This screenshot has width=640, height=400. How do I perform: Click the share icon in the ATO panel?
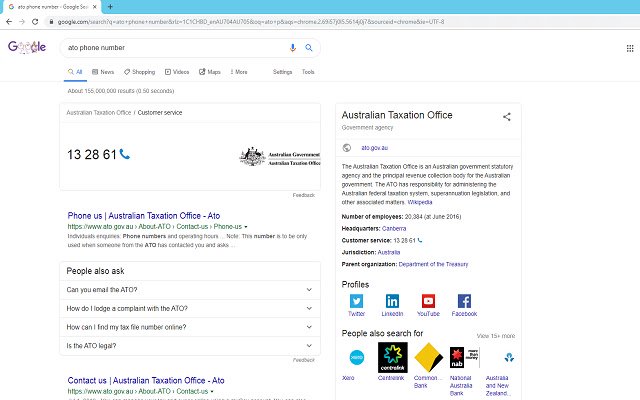tap(507, 117)
